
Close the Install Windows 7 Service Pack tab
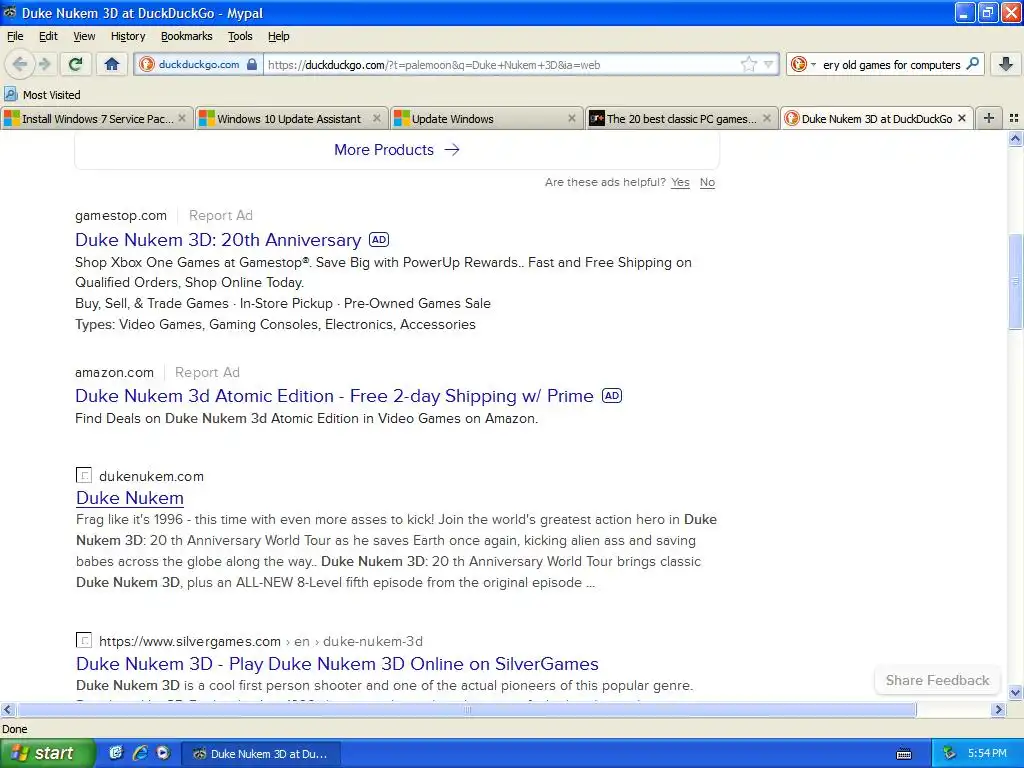click(x=182, y=118)
